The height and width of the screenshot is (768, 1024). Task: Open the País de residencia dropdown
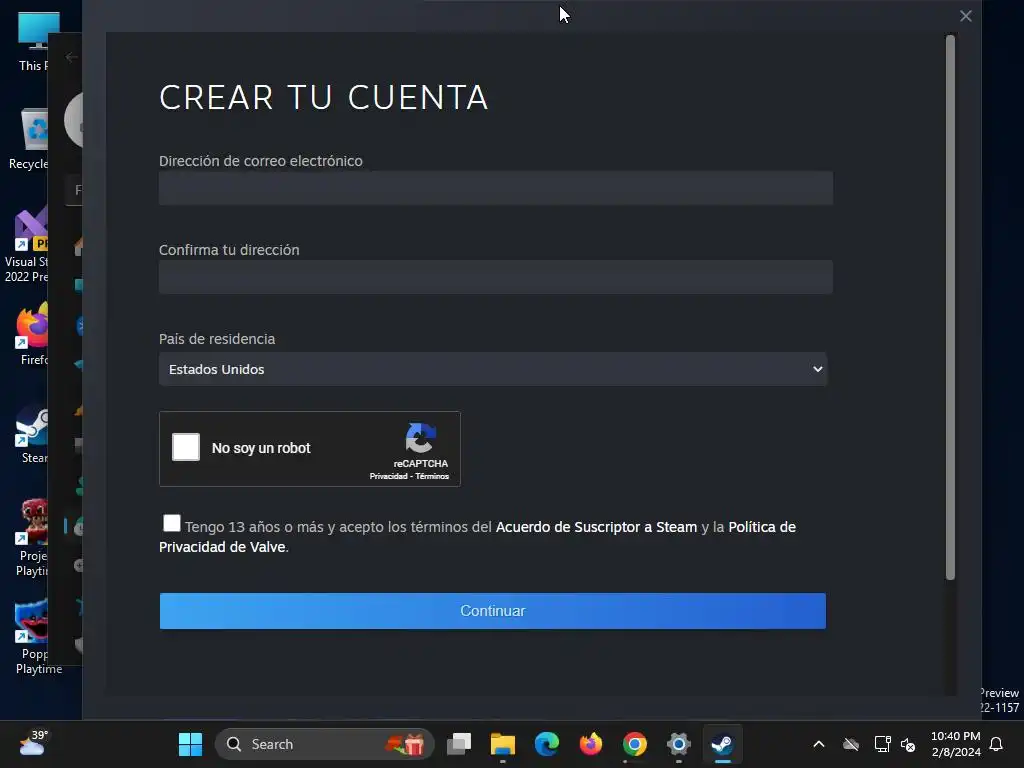493,369
